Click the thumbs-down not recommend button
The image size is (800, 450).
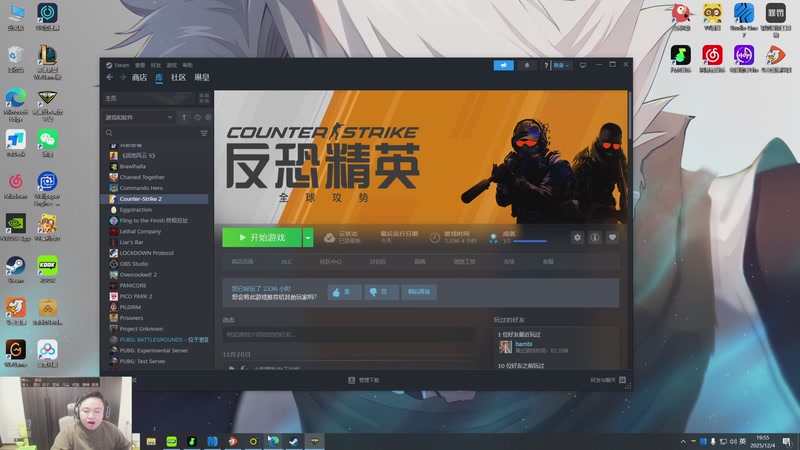(382, 292)
